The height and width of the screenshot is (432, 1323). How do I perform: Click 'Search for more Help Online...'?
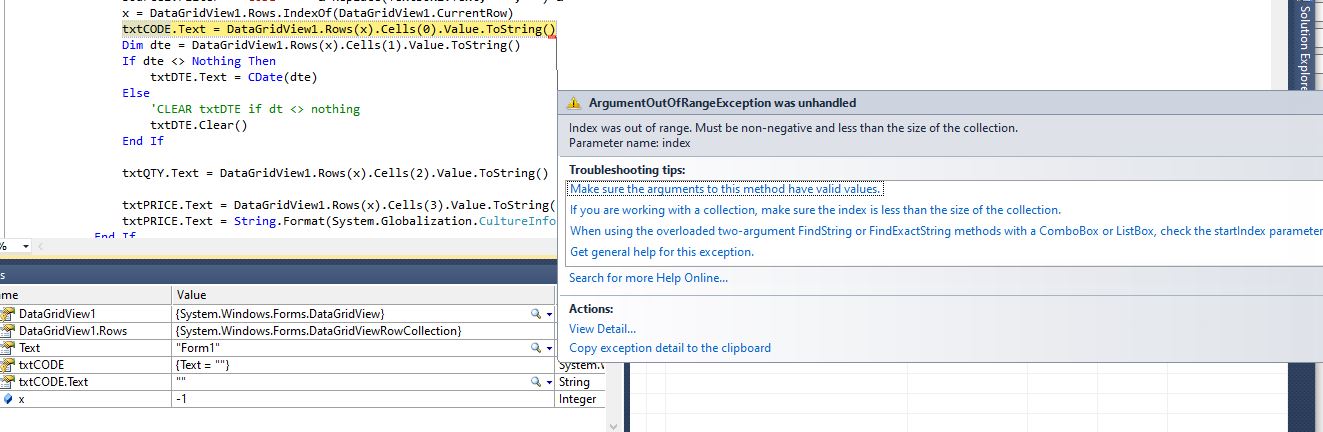click(x=648, y=278)
